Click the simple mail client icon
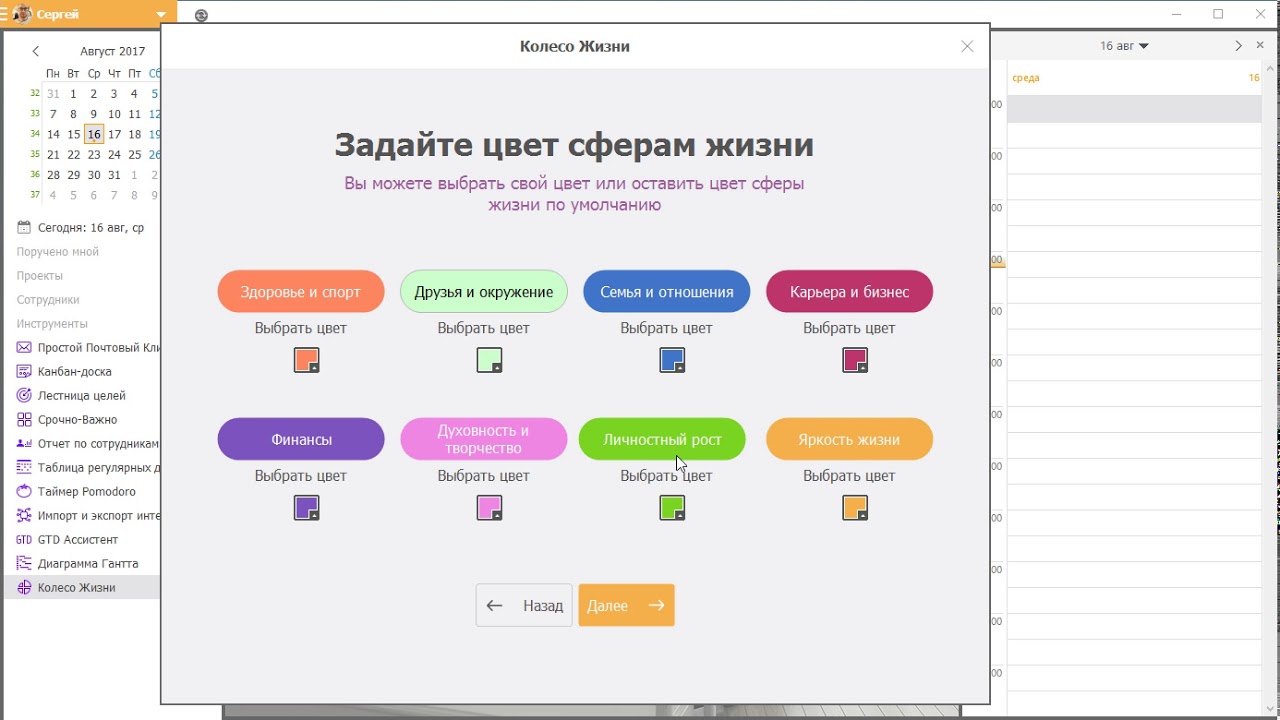Screen dimensions: 1280x720 [24, 348]
